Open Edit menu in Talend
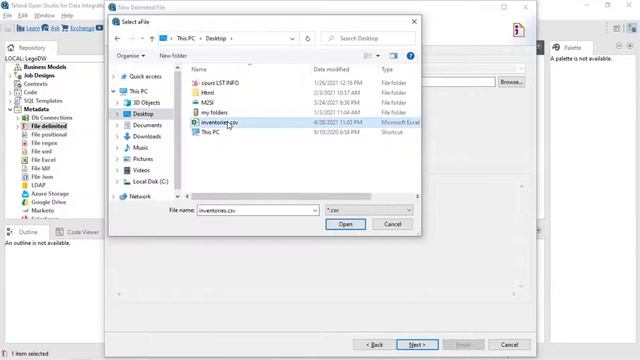 coord(23,16)
